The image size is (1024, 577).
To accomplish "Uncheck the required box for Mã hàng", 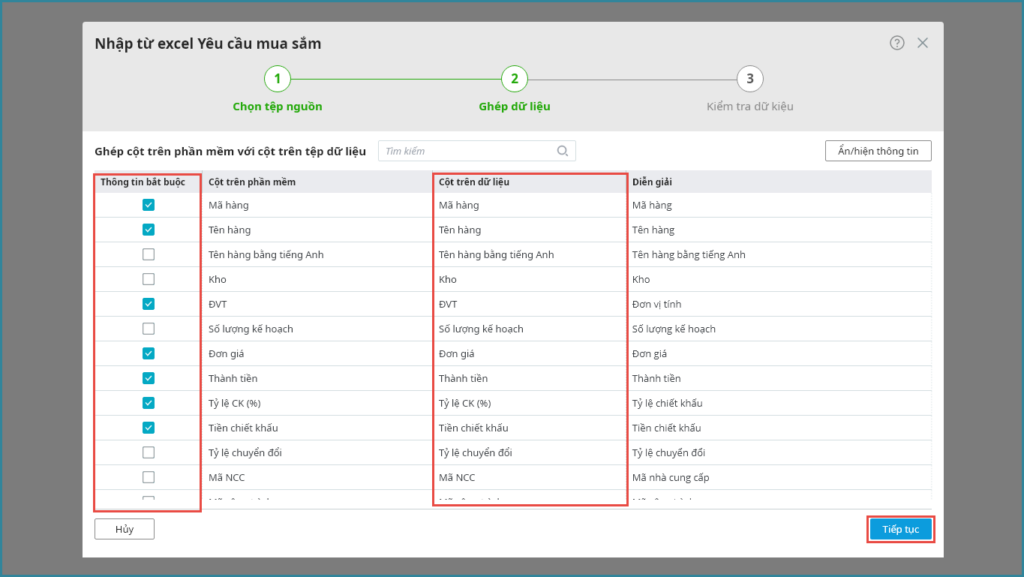I will (148, 205).
